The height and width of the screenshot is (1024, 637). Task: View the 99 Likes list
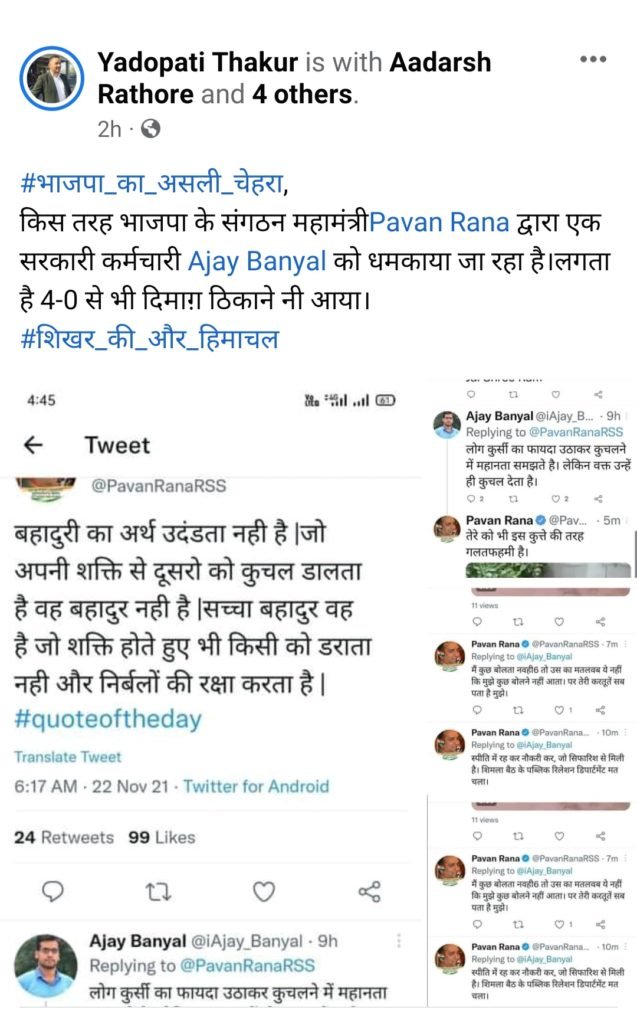pyautogui.click(x=161, y=837)
